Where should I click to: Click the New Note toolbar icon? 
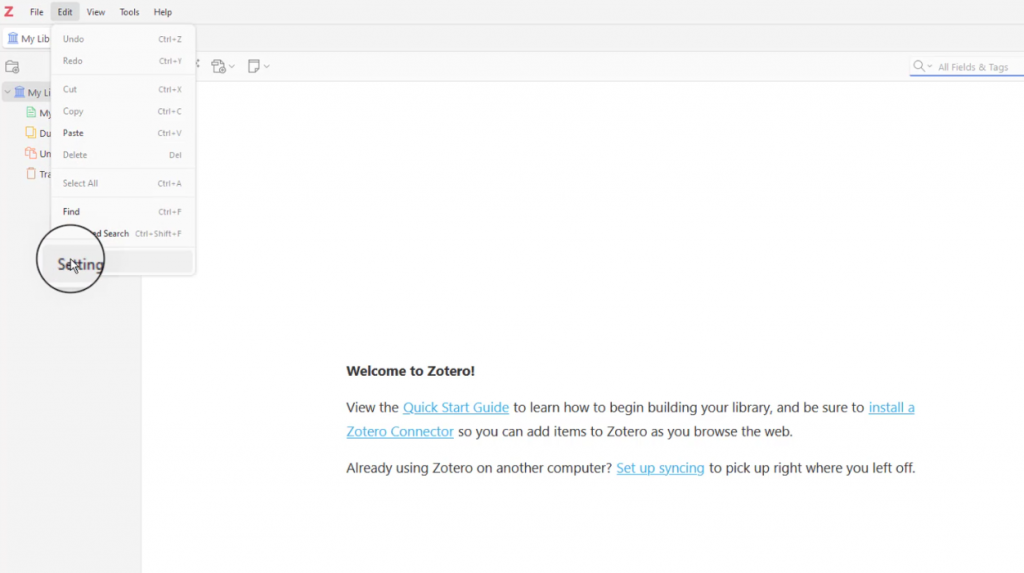(x=254, y=66)
